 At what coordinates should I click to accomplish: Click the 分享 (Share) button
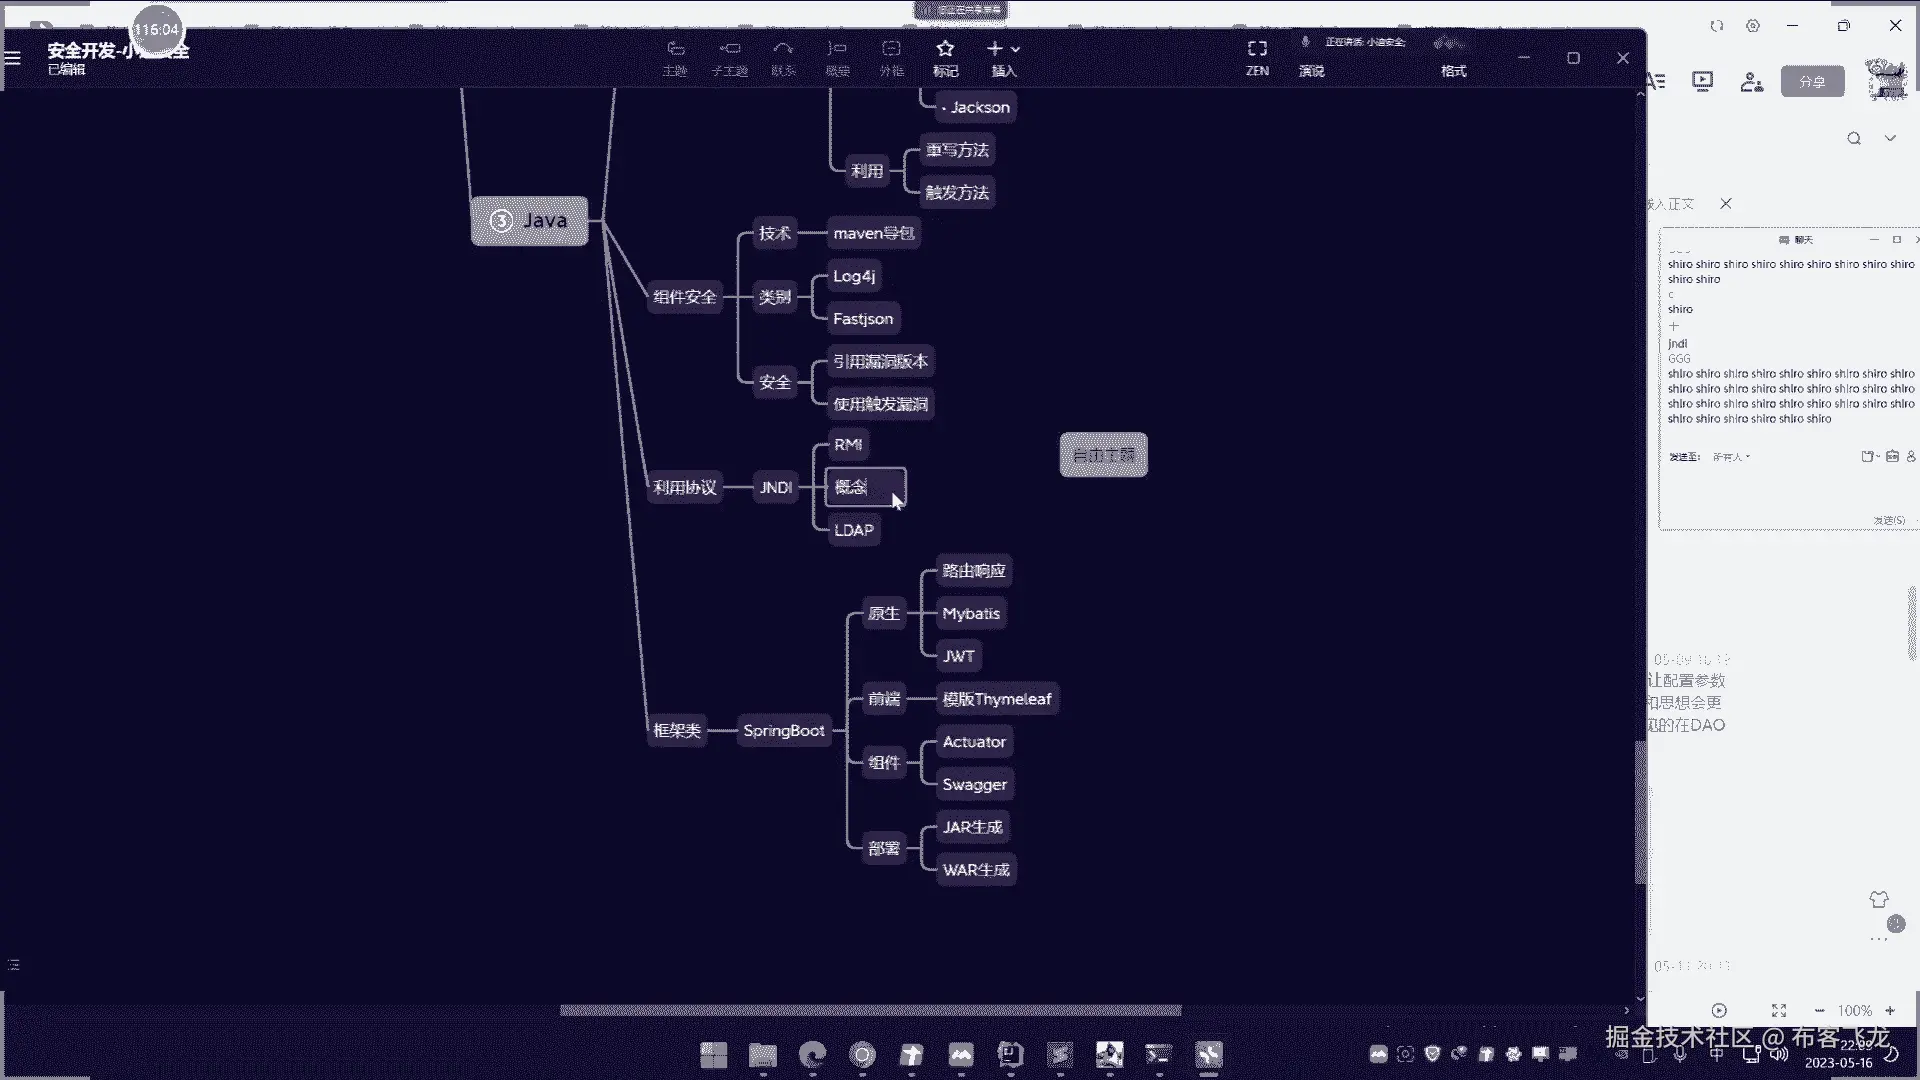(1812, 82)
